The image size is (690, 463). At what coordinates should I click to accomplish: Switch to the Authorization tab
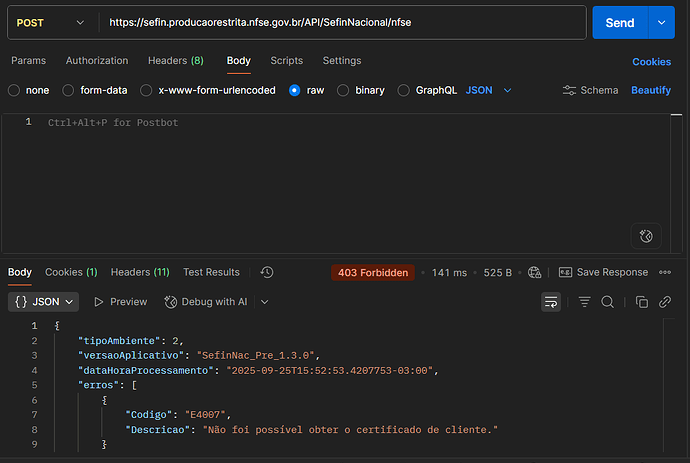click(97, 61)
